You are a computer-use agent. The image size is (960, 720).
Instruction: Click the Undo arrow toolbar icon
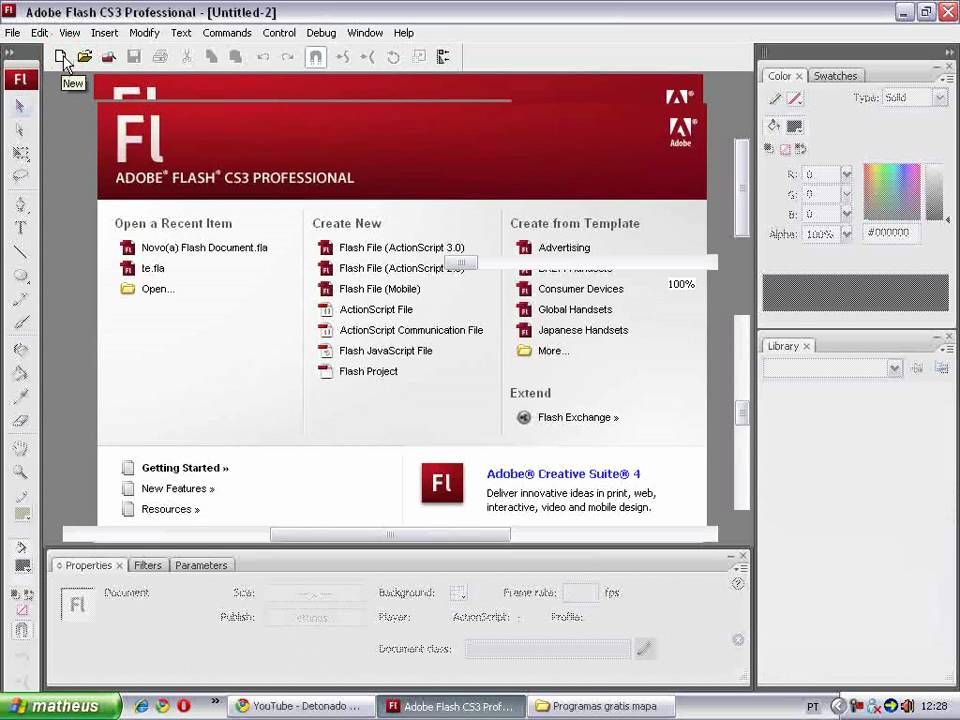tap(263, 57)
